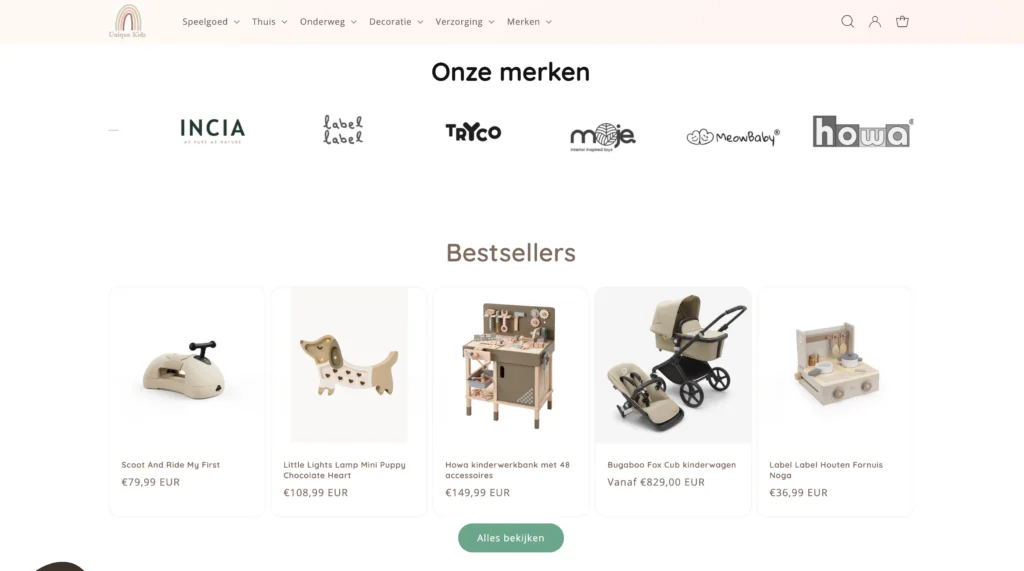Click the Unique Kids rainbow logo
The width and height of the screenshot is (1024, 571).
coord(127,22)
